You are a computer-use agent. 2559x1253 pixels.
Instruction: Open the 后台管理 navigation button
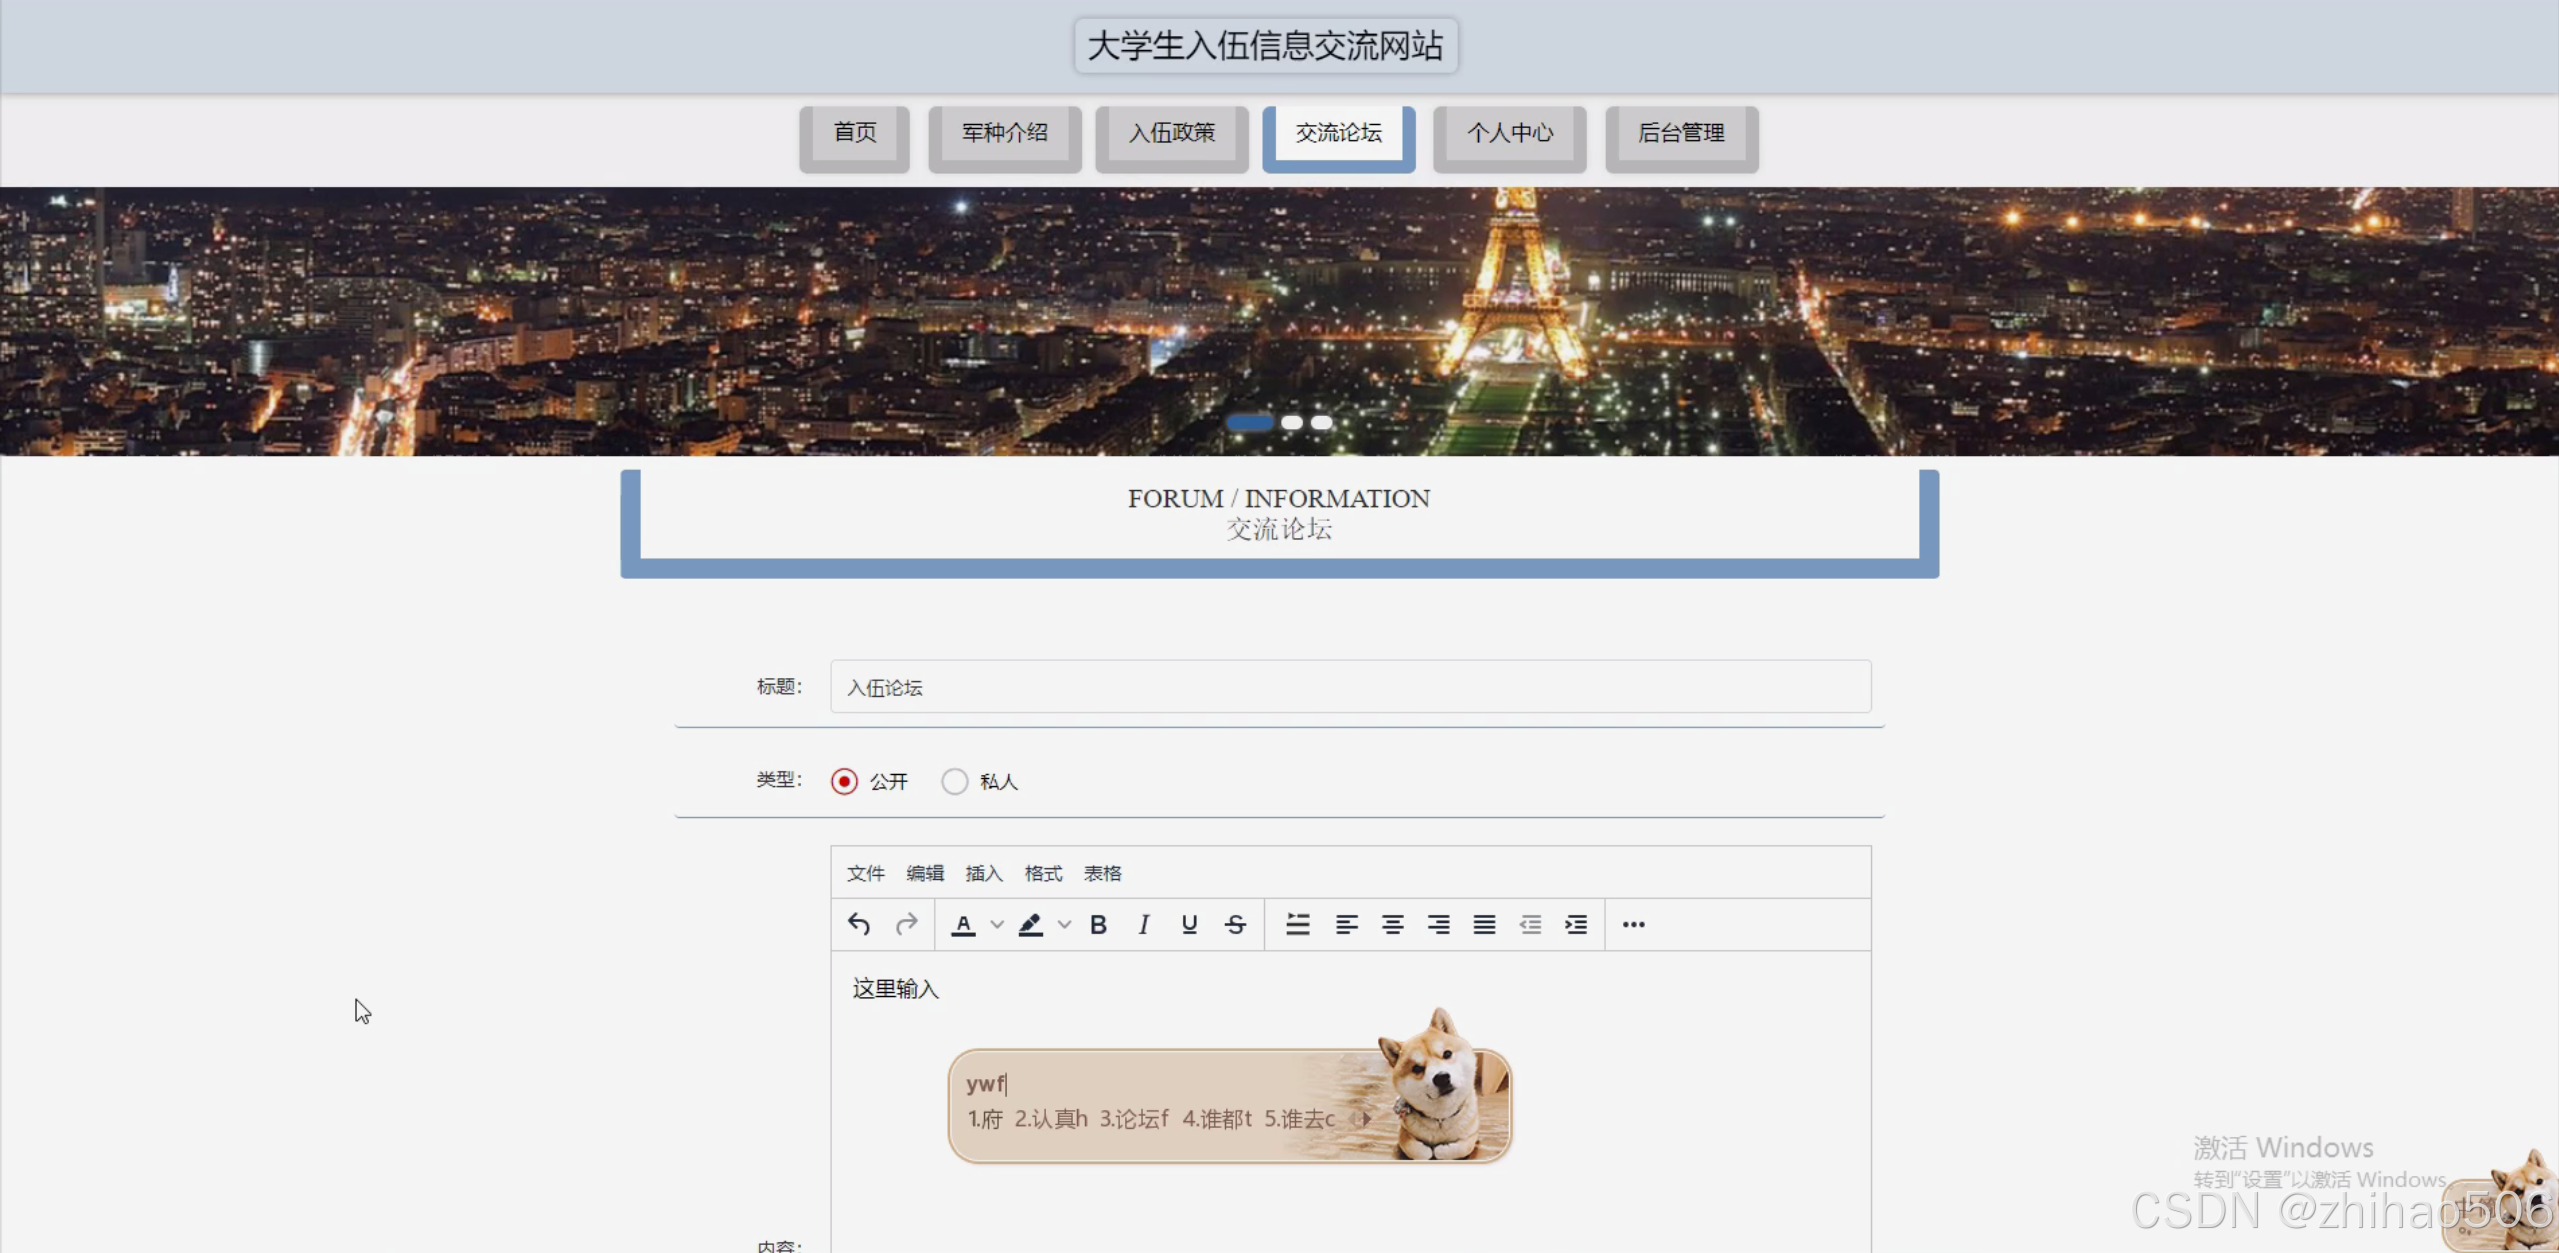tap(1680, 133)
